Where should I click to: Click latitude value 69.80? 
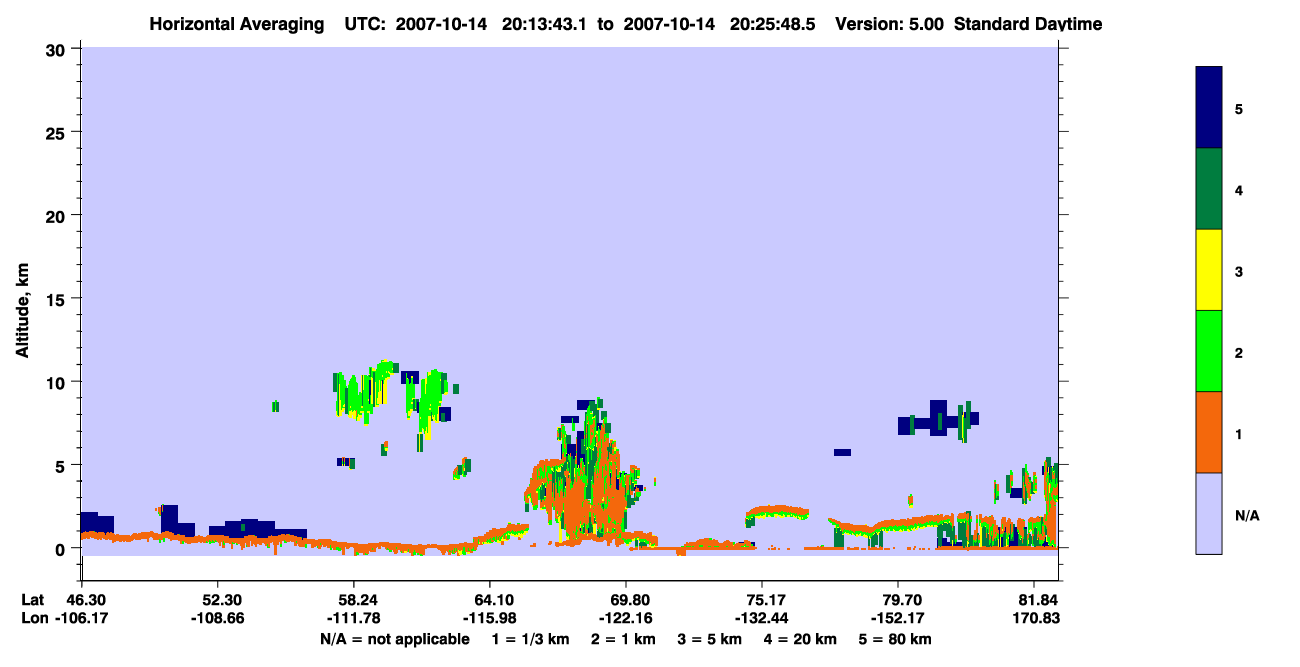[626, 600]
